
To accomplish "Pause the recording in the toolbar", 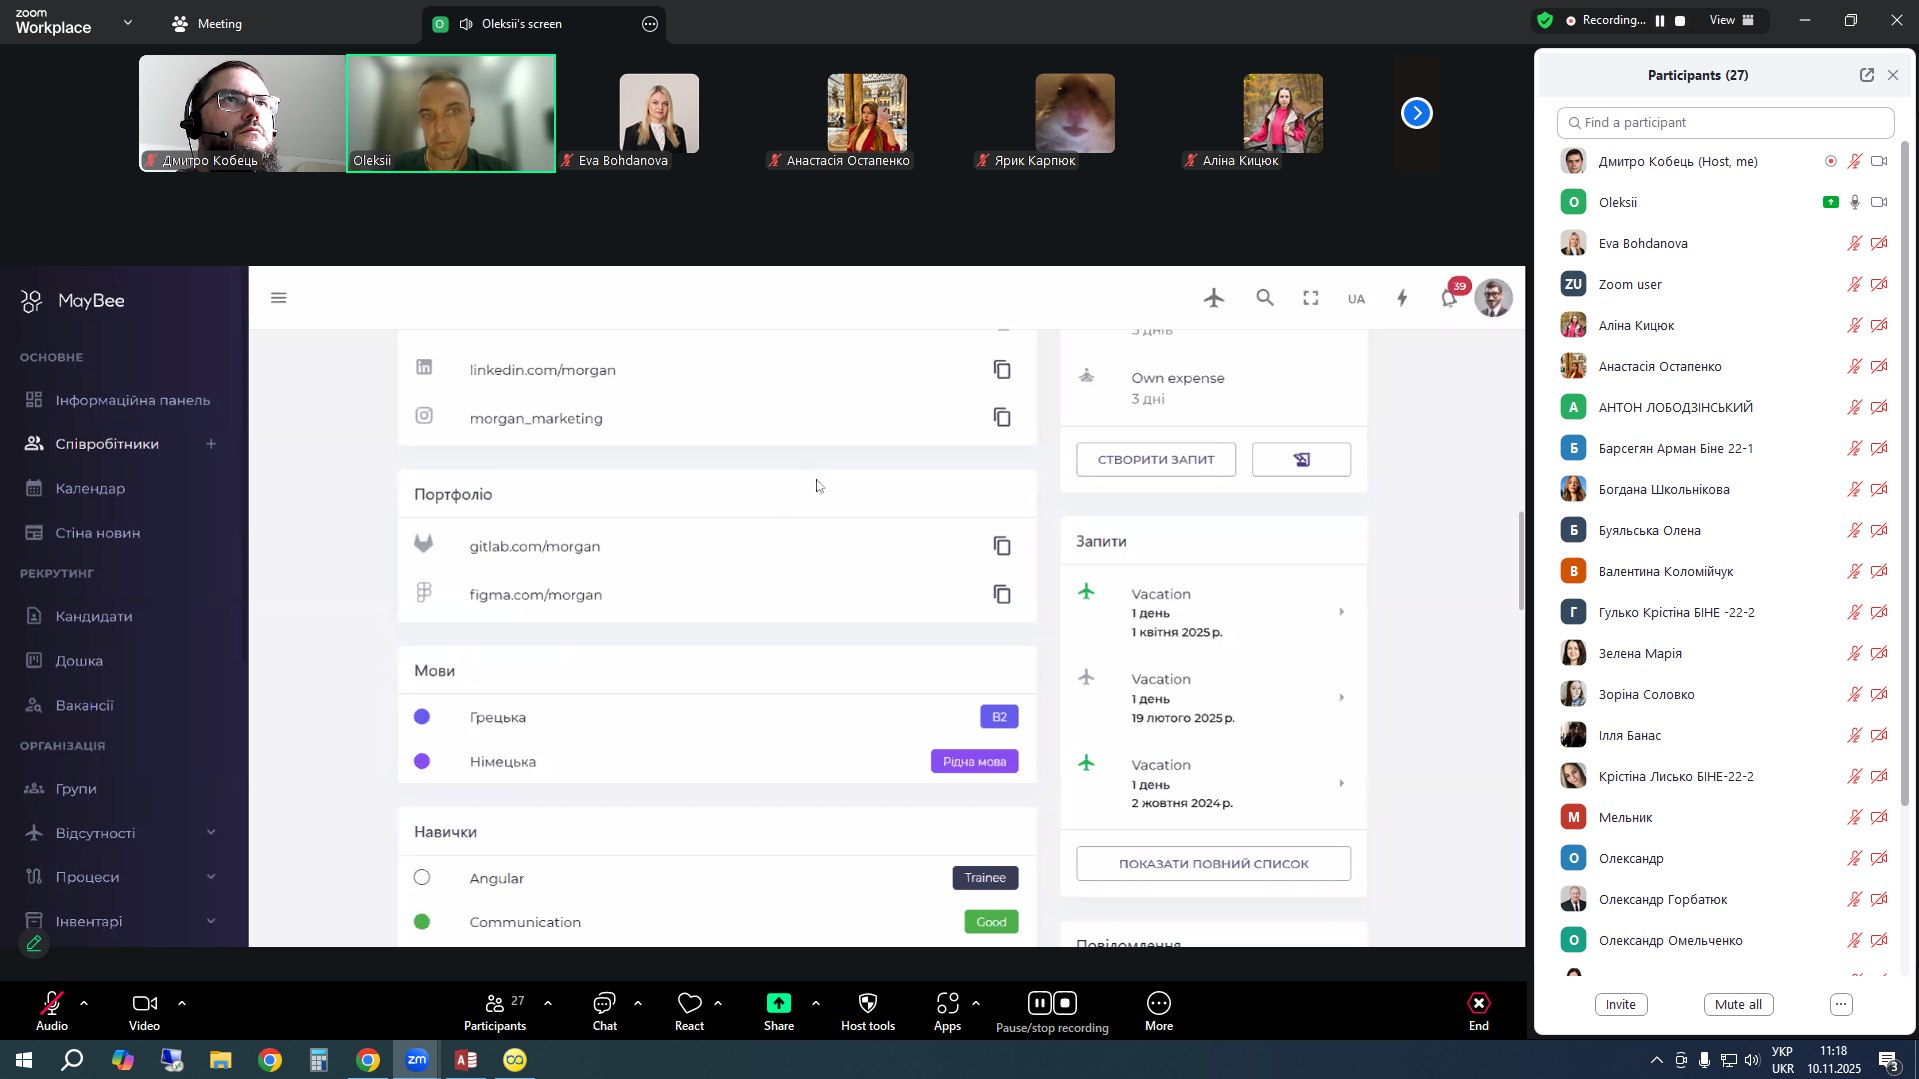I will click(x=1040, y=1003).
